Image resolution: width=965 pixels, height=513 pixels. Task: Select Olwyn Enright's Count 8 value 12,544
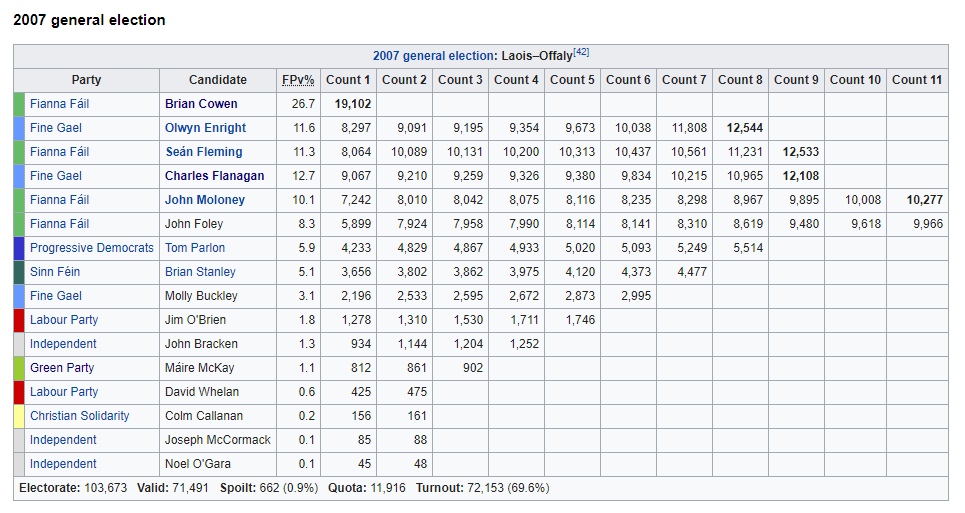[x=745, y=128]
